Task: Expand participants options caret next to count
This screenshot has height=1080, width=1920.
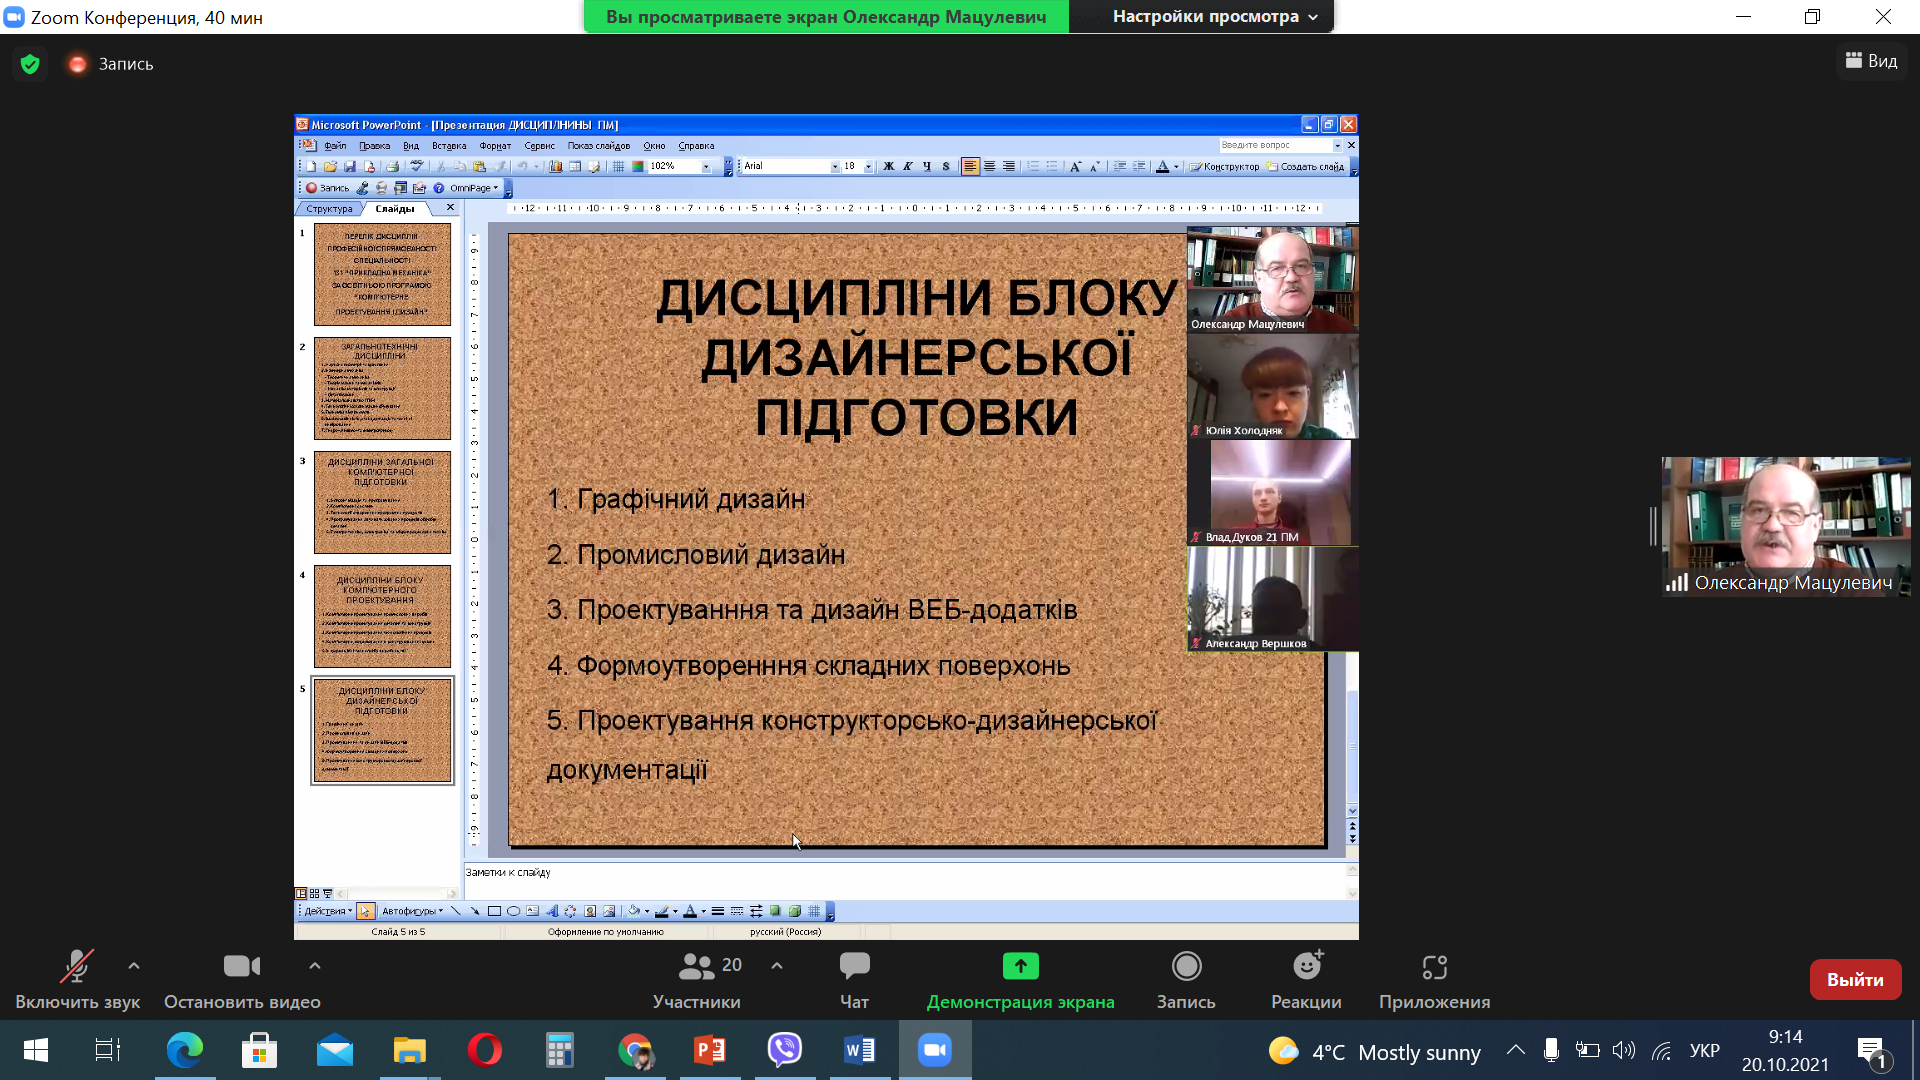Action: pos(777,966)
